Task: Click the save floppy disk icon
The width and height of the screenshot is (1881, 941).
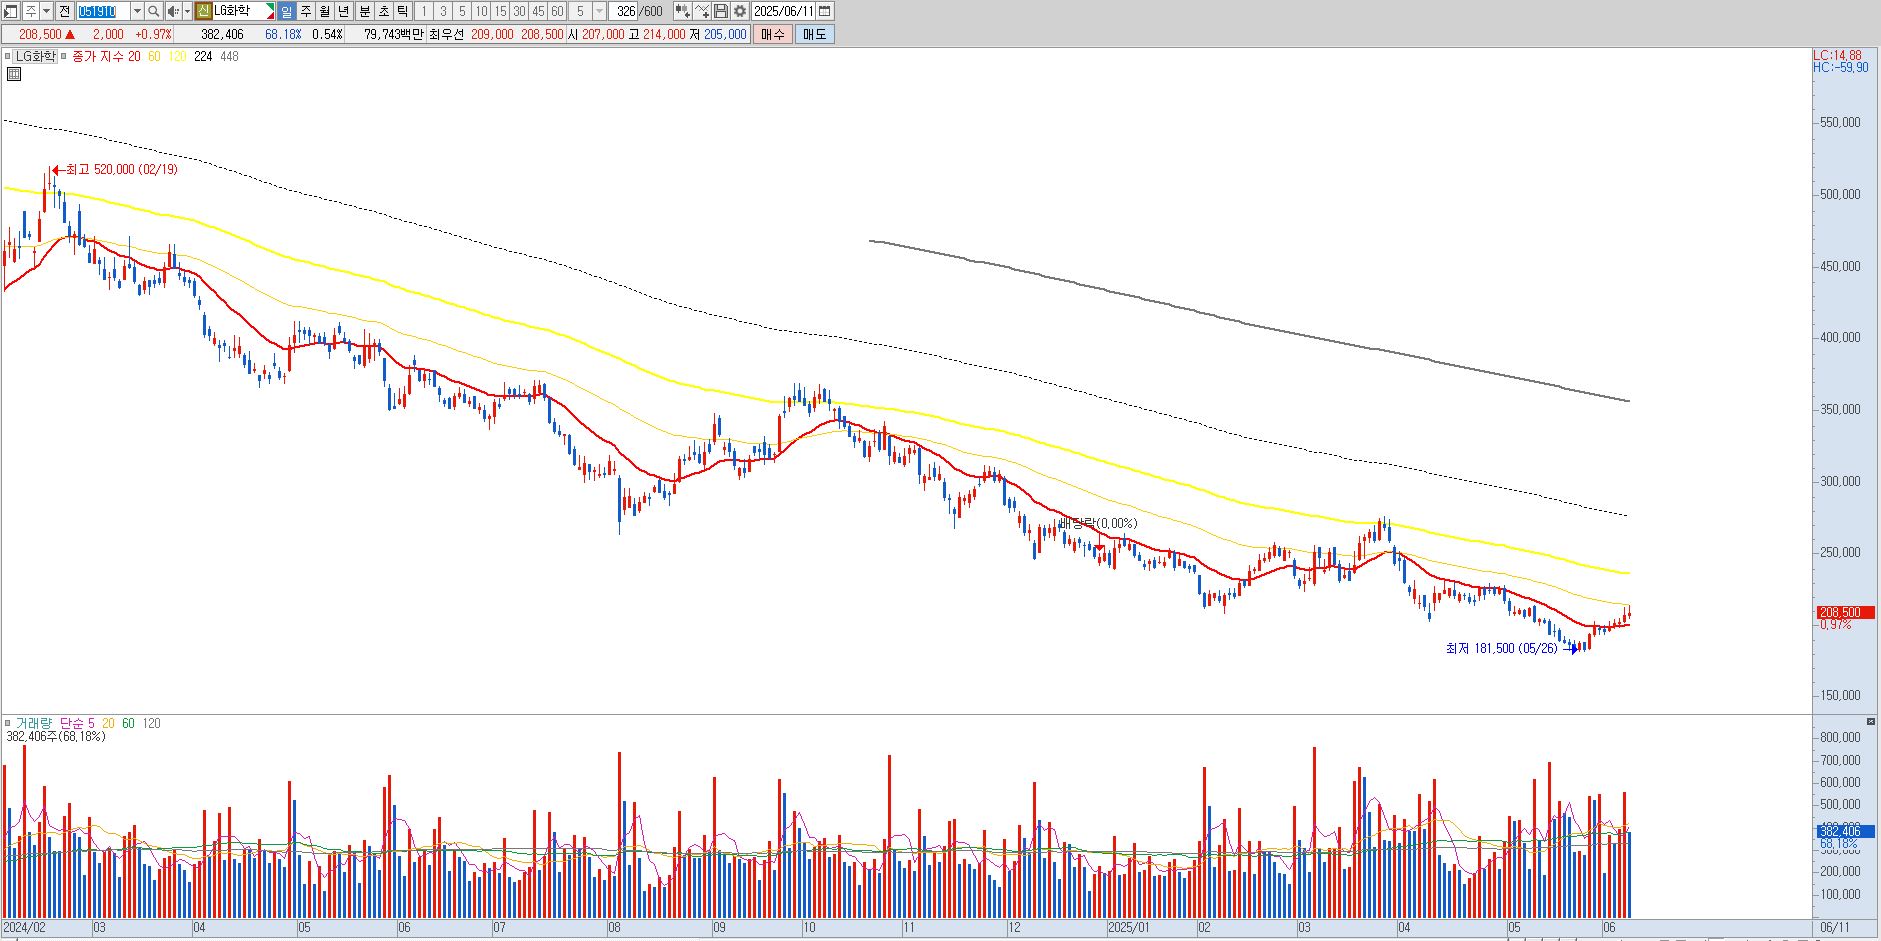Action: point(721,11)
